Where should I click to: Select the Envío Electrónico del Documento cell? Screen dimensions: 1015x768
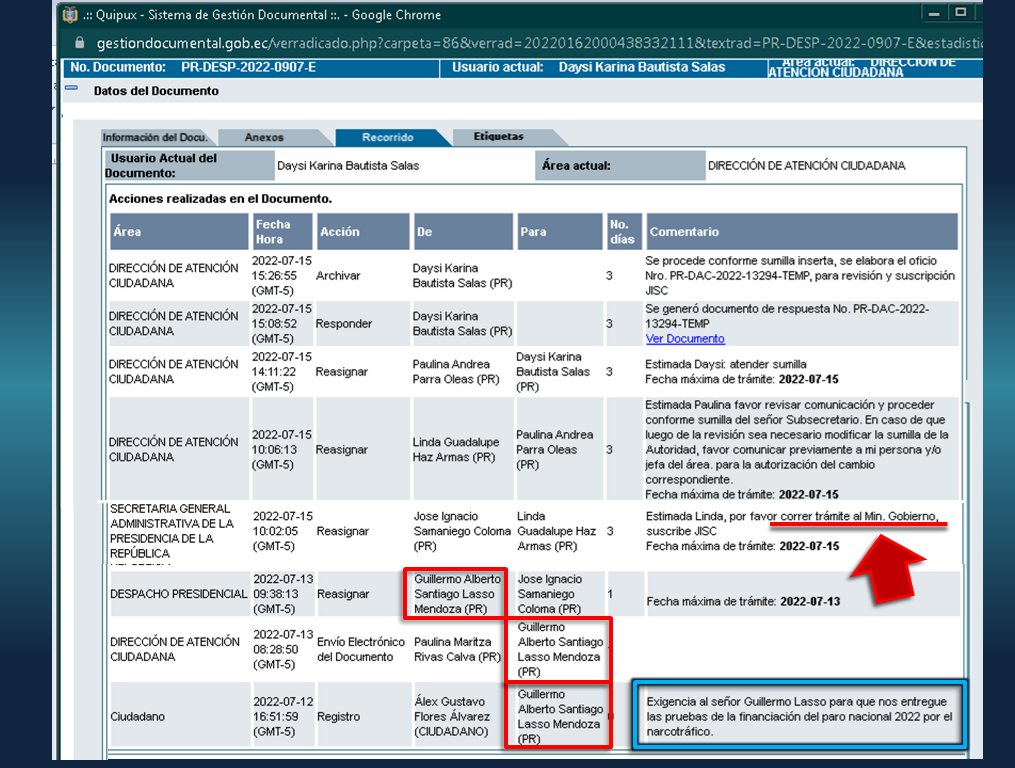click(x=361, y=649)
